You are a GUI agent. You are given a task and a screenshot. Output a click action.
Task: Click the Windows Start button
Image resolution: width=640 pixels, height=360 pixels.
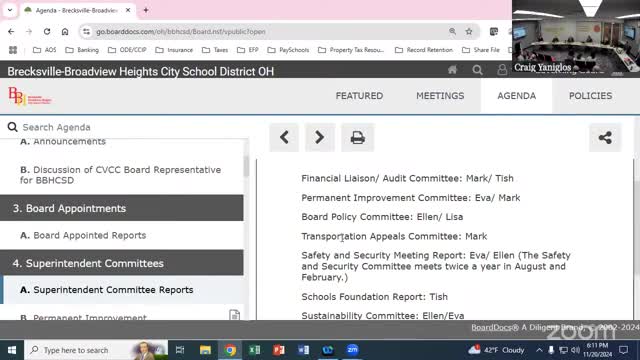point(12,350)
